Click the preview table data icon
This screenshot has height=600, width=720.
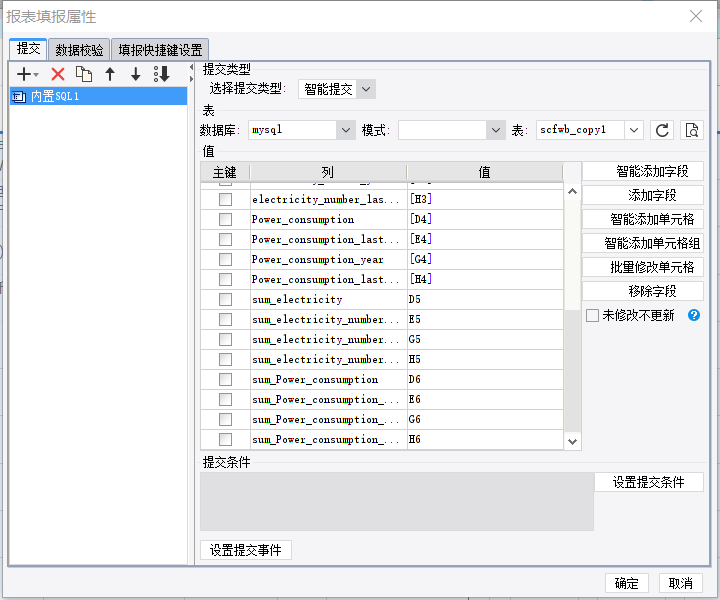click(x=692, y=130)
